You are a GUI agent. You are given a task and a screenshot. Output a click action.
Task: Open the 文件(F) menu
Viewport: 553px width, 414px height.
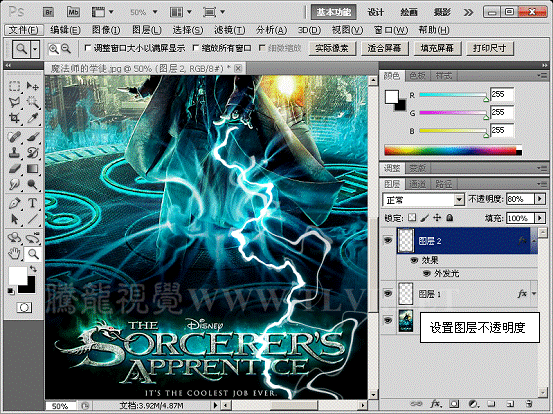tap(24, 30)
